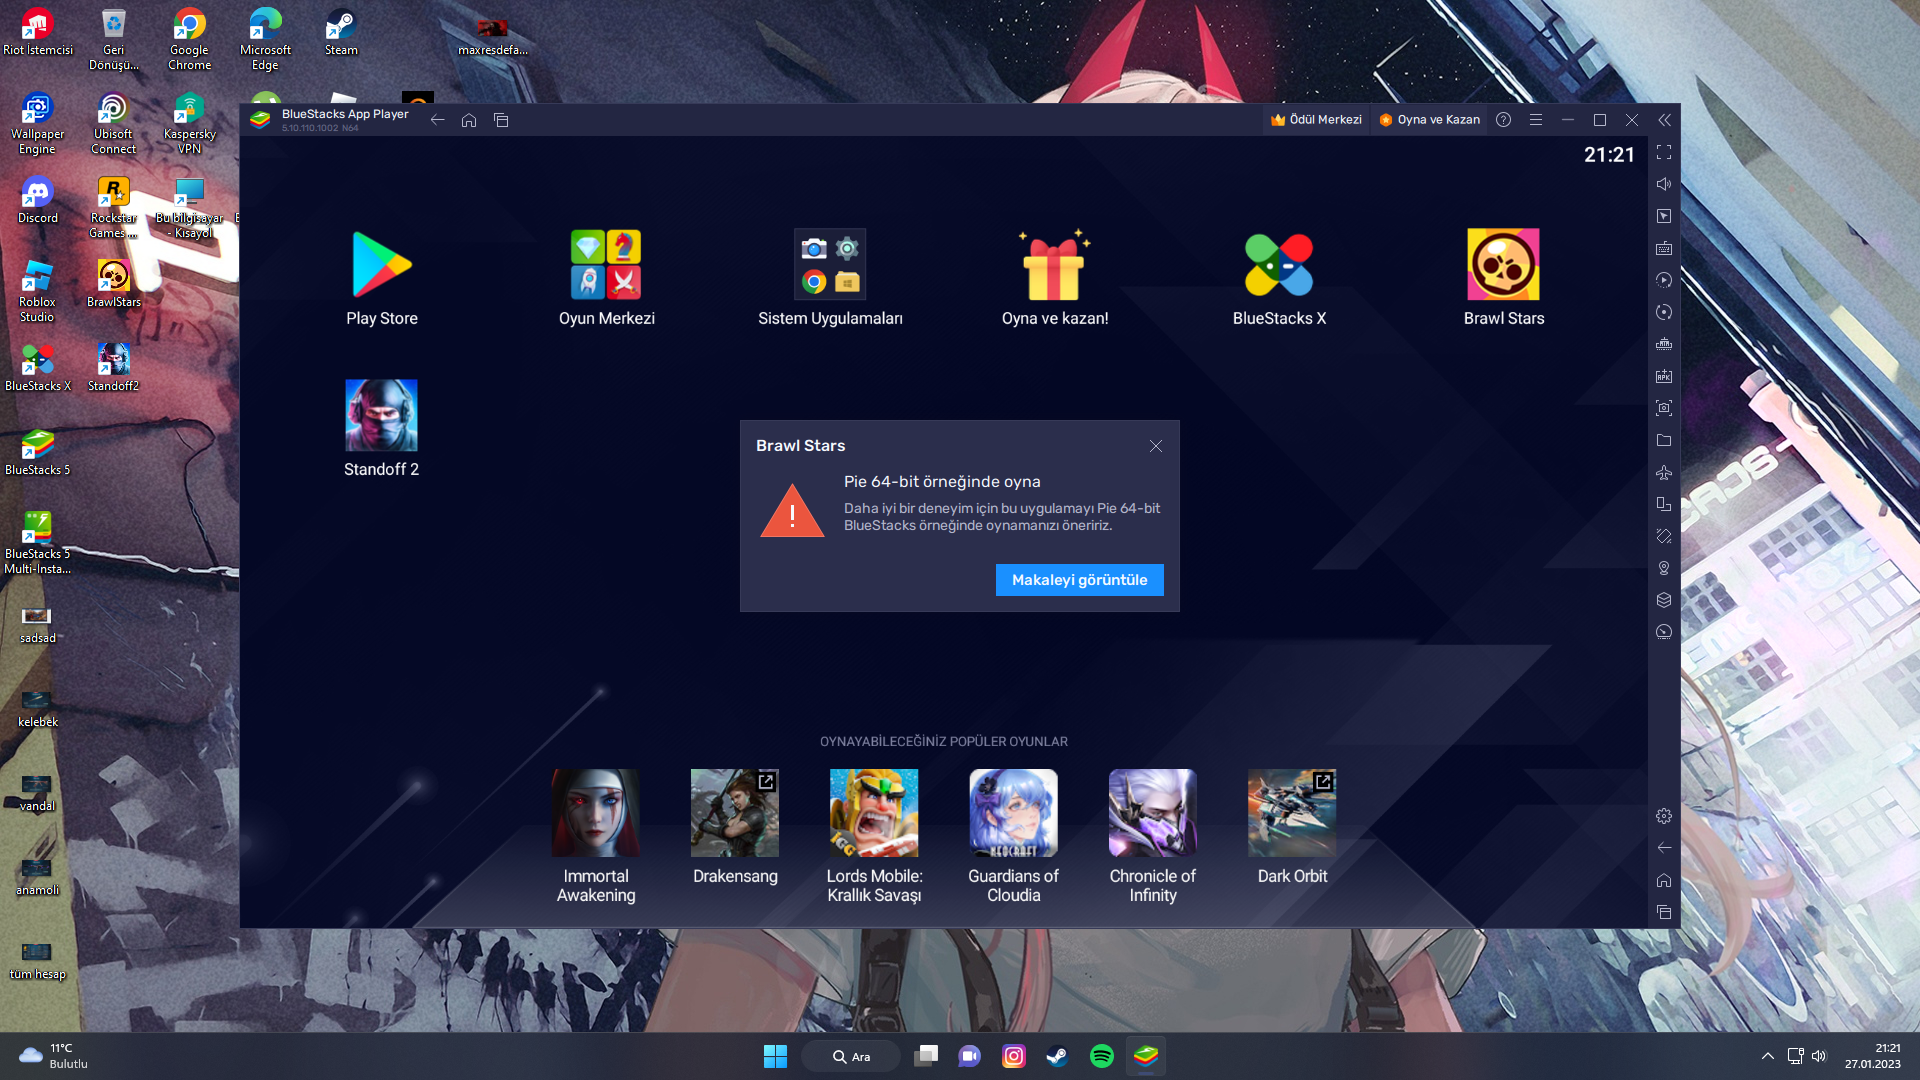Click the sidebar screenshot icon
Viewport: 1920px width, 1080px height.
1664,408
